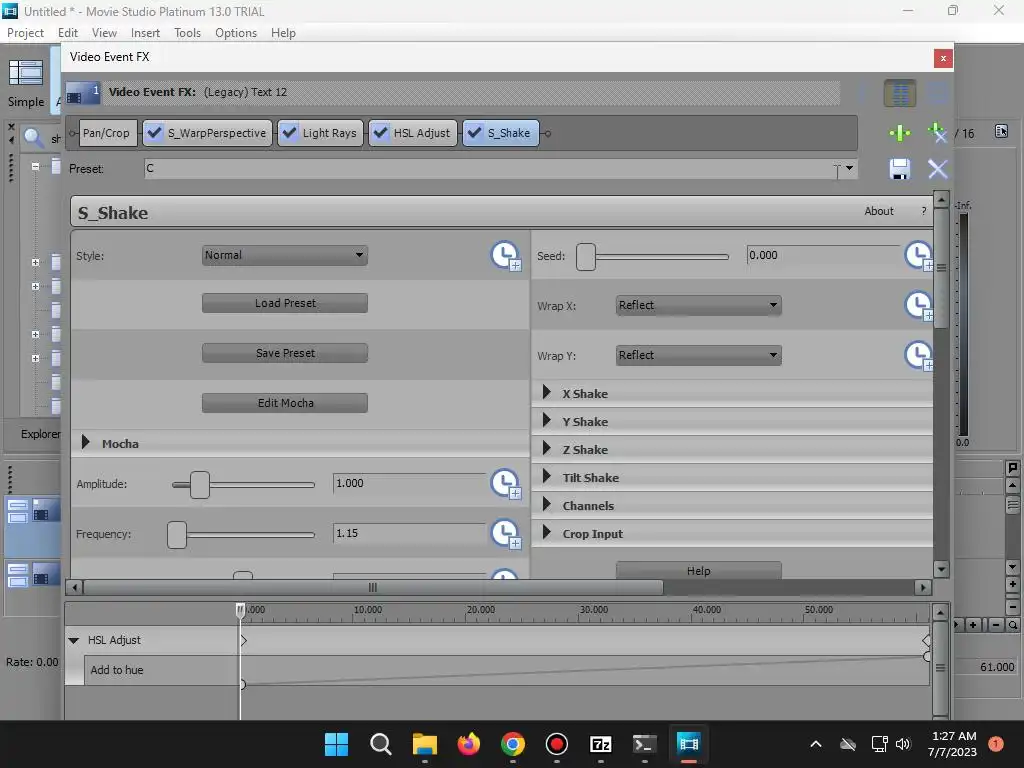Click the Delete Preset X icon
Image resolution: width=1024 pixels, height=768 pixels.
click(x=938, y=169)
